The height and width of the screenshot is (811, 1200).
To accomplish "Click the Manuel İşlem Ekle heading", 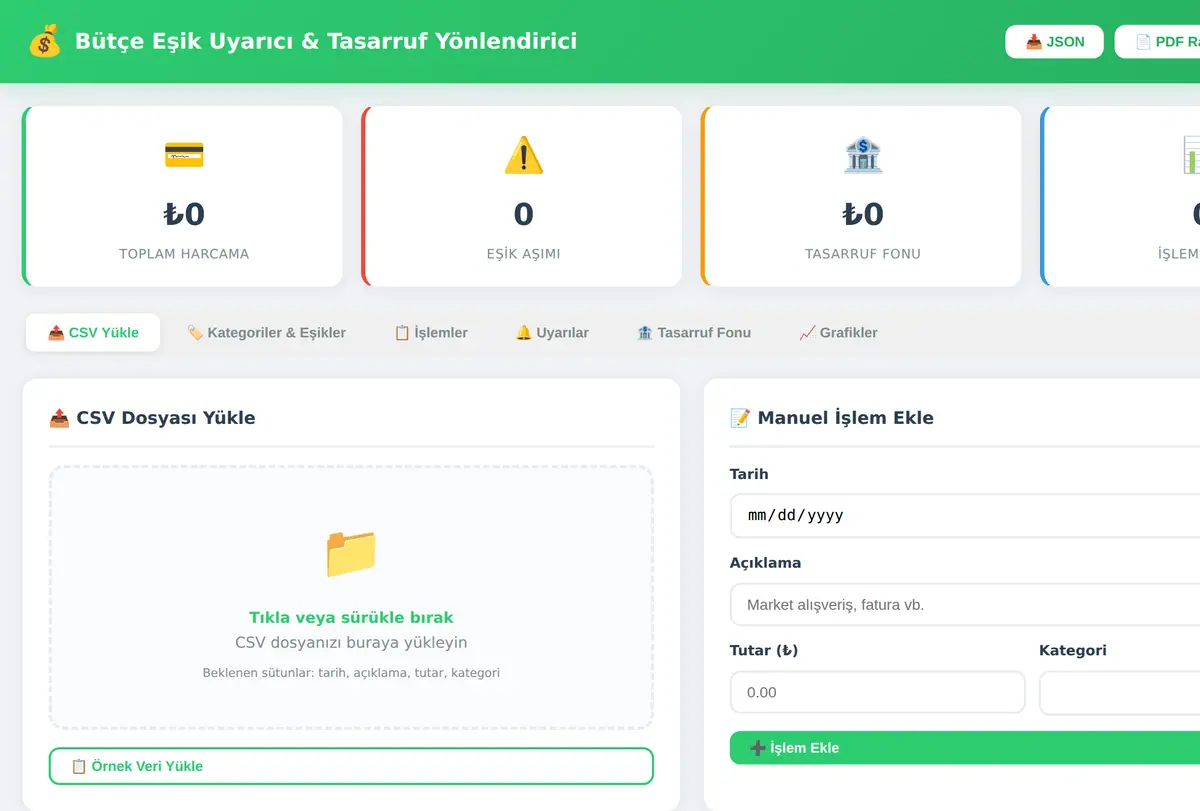I will (832, 418).
